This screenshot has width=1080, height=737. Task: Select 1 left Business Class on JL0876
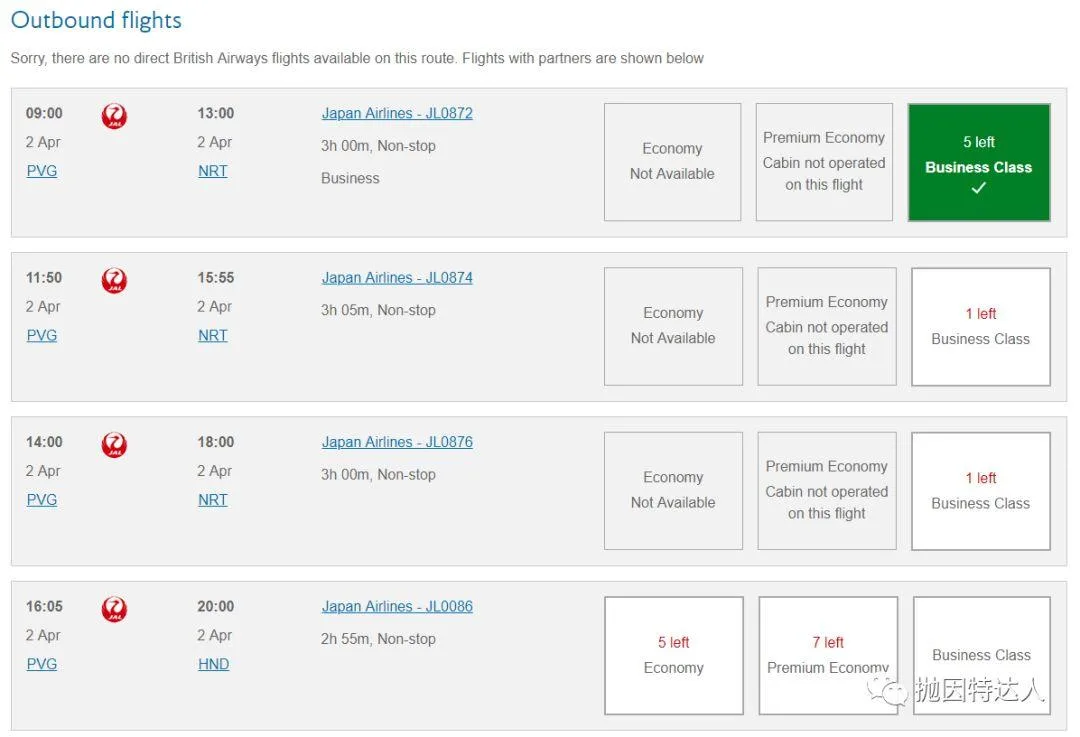coord(981,491)
